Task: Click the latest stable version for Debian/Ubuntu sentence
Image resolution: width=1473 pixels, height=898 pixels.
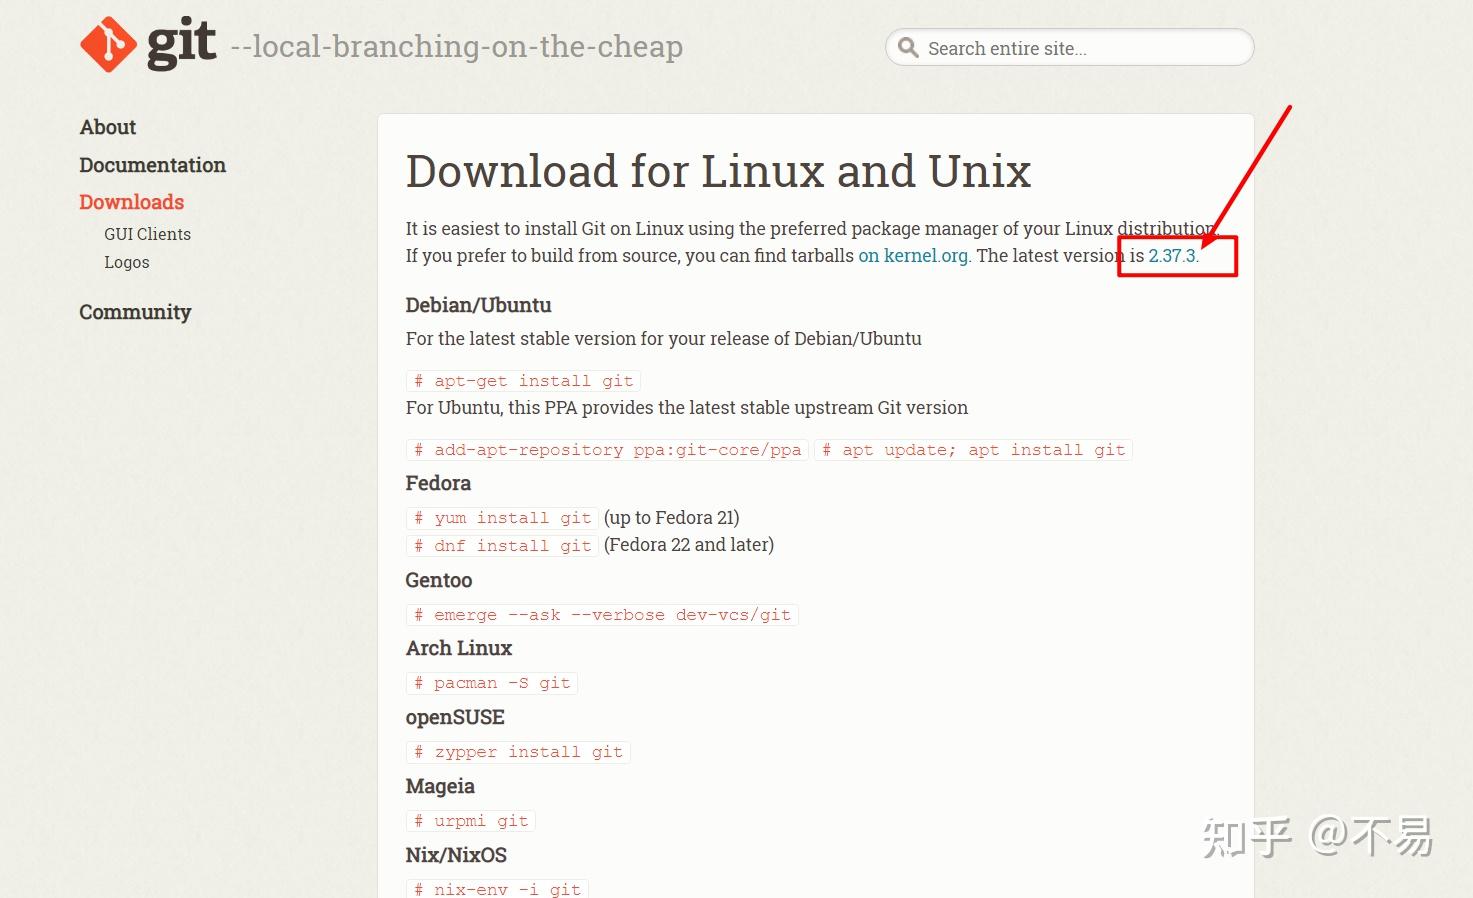Action: (664, 339)
